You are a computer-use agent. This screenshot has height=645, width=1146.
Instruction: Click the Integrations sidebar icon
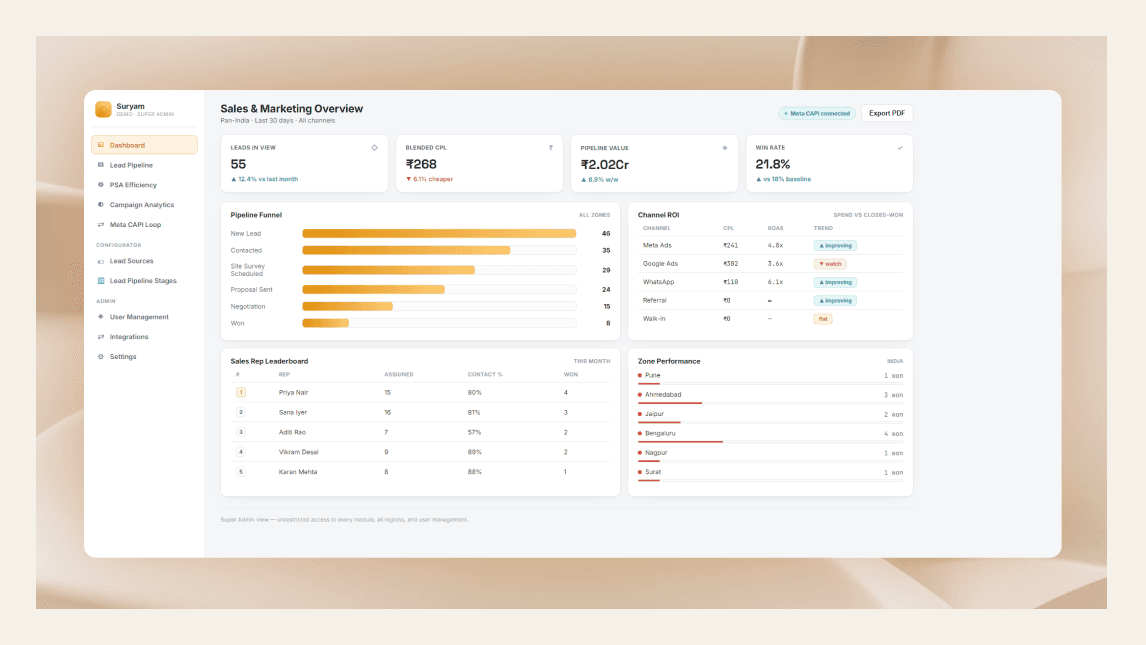tap(101, 337)
